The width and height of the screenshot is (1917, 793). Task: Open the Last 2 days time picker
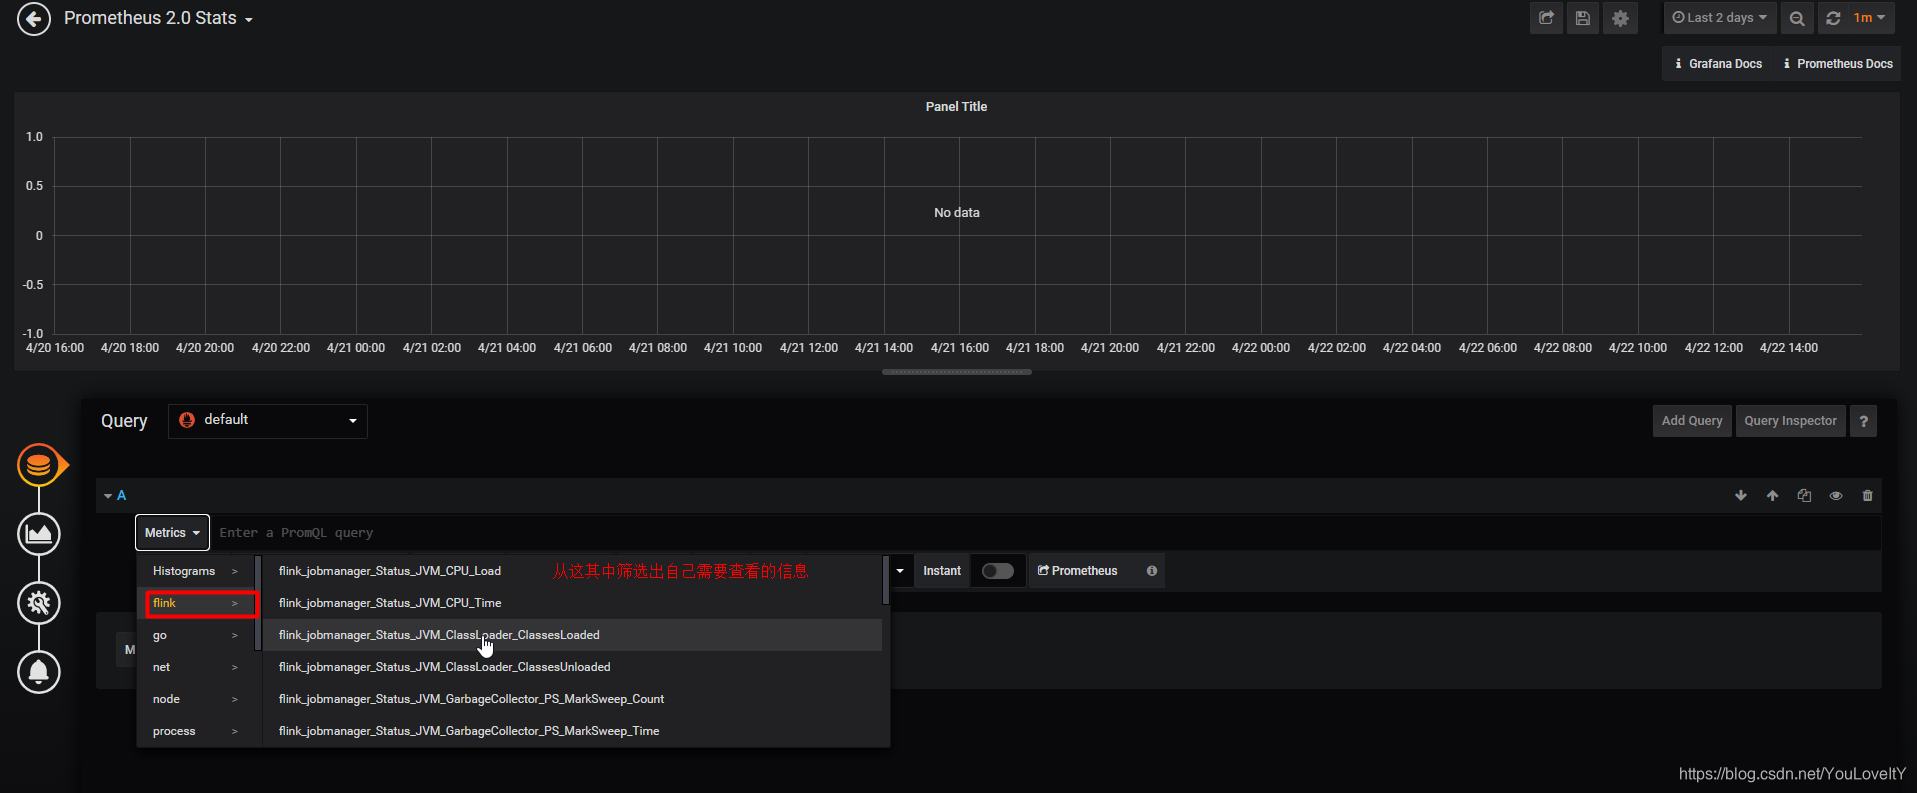pyautogui.click(x=1720, y=18)
